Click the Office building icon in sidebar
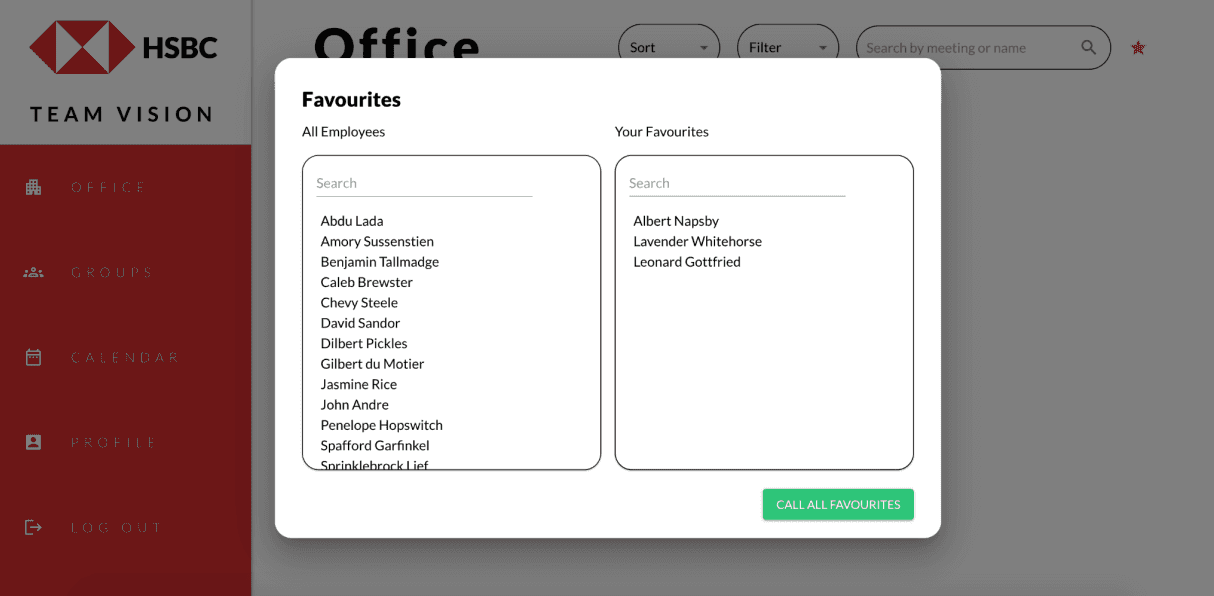The image size is (1214, 596). point(33,187)
